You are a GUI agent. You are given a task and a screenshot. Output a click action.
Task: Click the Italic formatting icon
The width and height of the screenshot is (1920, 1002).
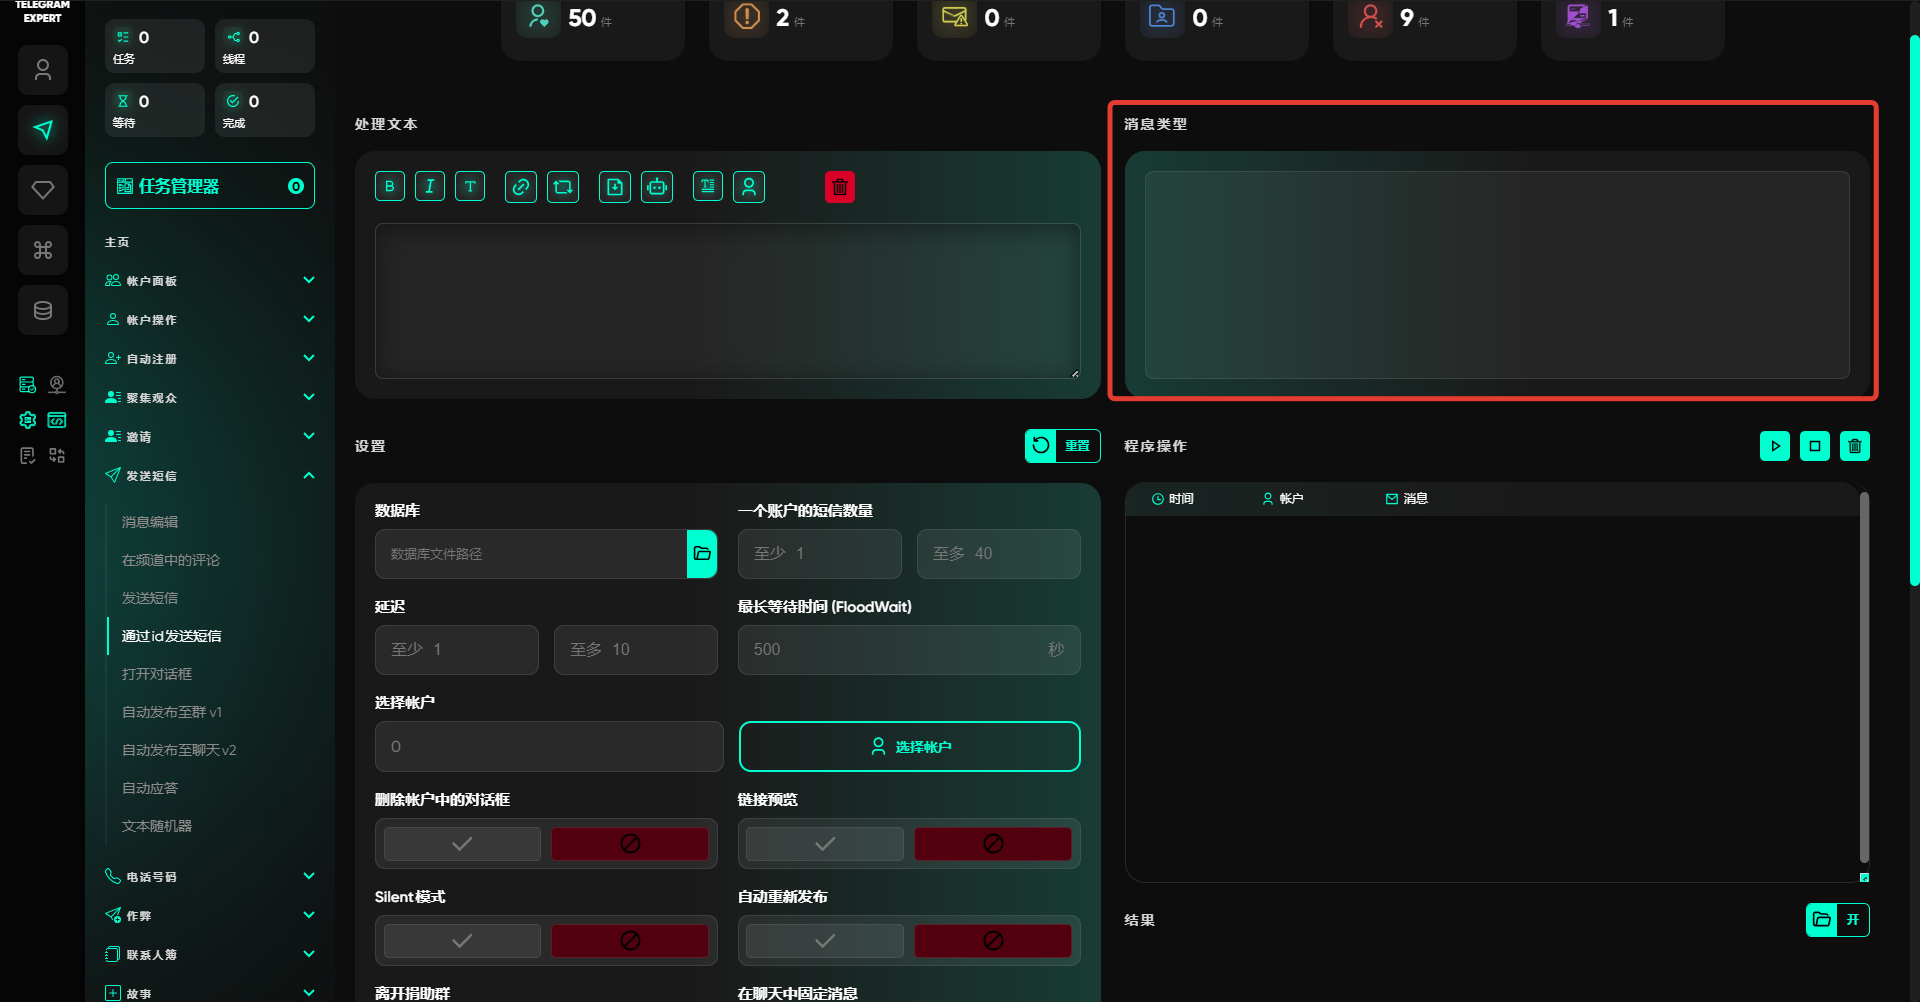tap(430, 187)
